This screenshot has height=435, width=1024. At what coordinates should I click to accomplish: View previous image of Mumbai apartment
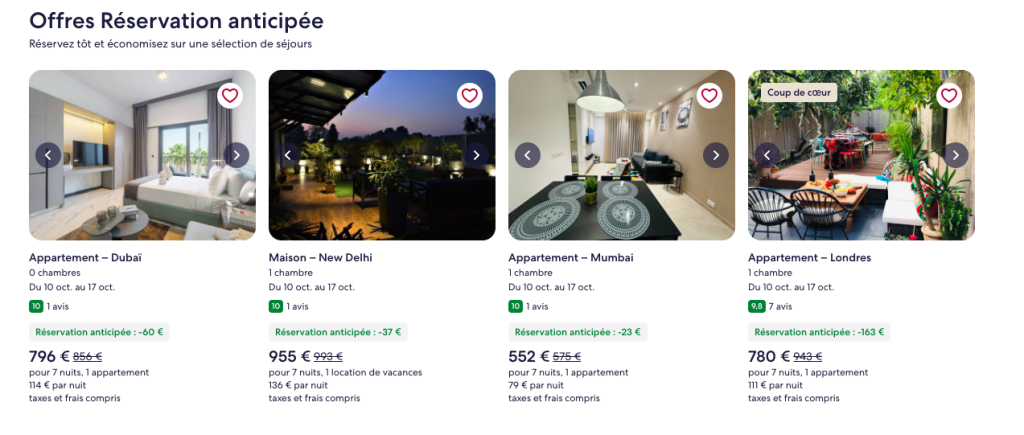(x=528, y=155)
